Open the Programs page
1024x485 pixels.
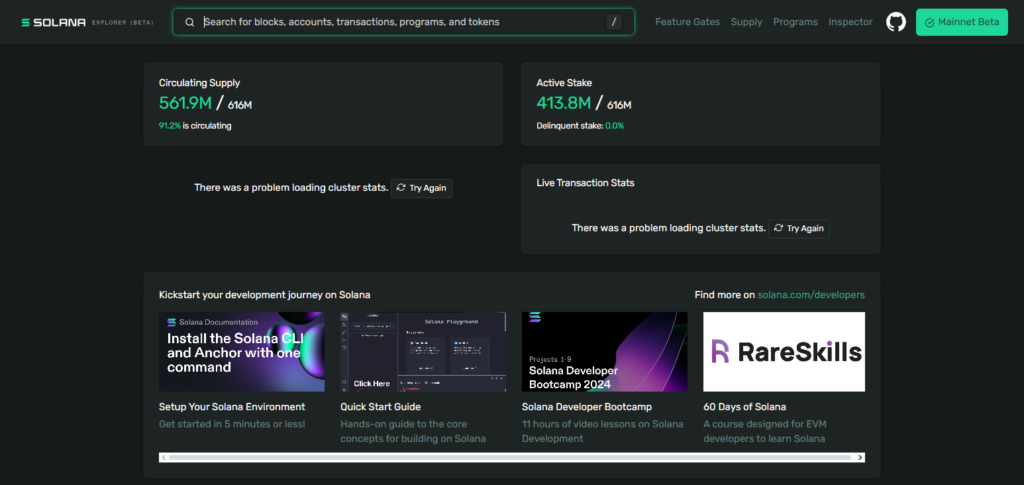pos(795,22)
